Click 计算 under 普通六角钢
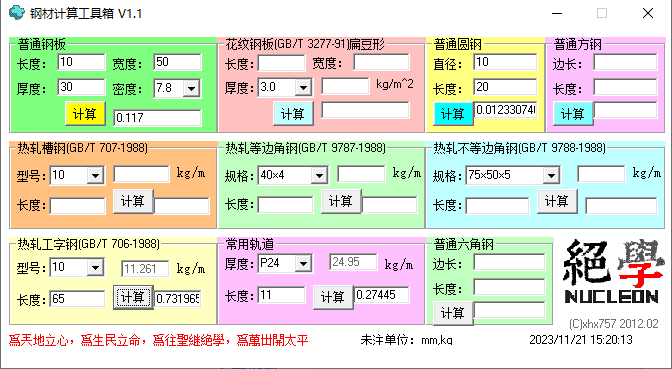672x369 pixels. click(453, 313)
